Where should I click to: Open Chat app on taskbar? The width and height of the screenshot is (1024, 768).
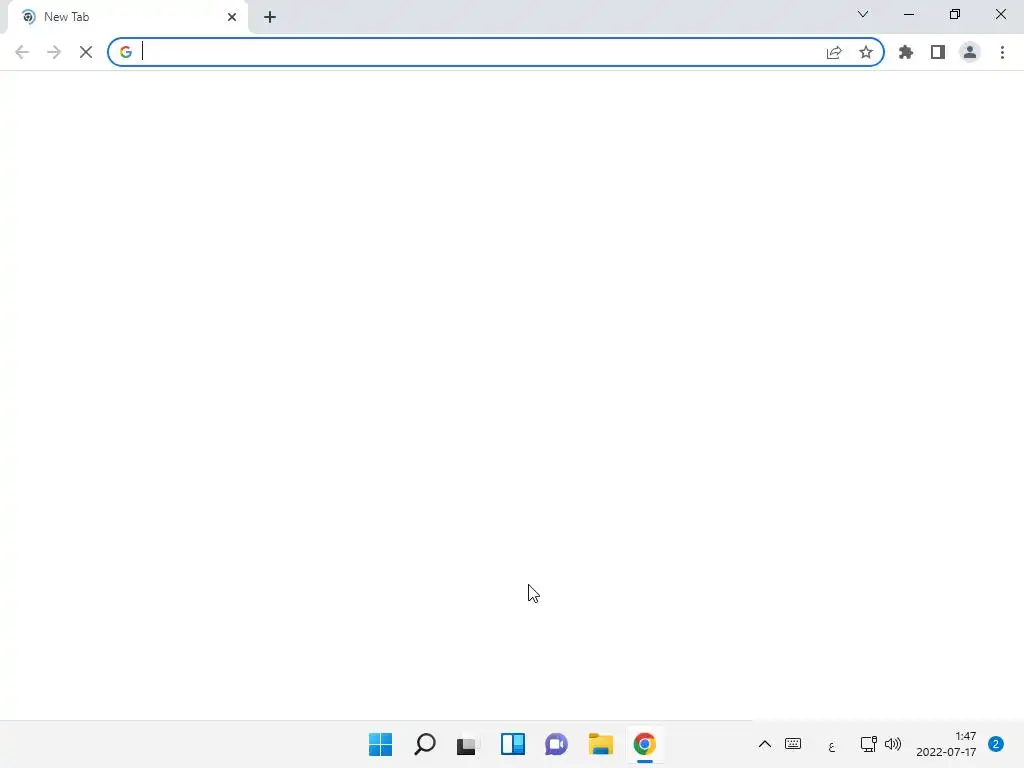click(556, 744)
